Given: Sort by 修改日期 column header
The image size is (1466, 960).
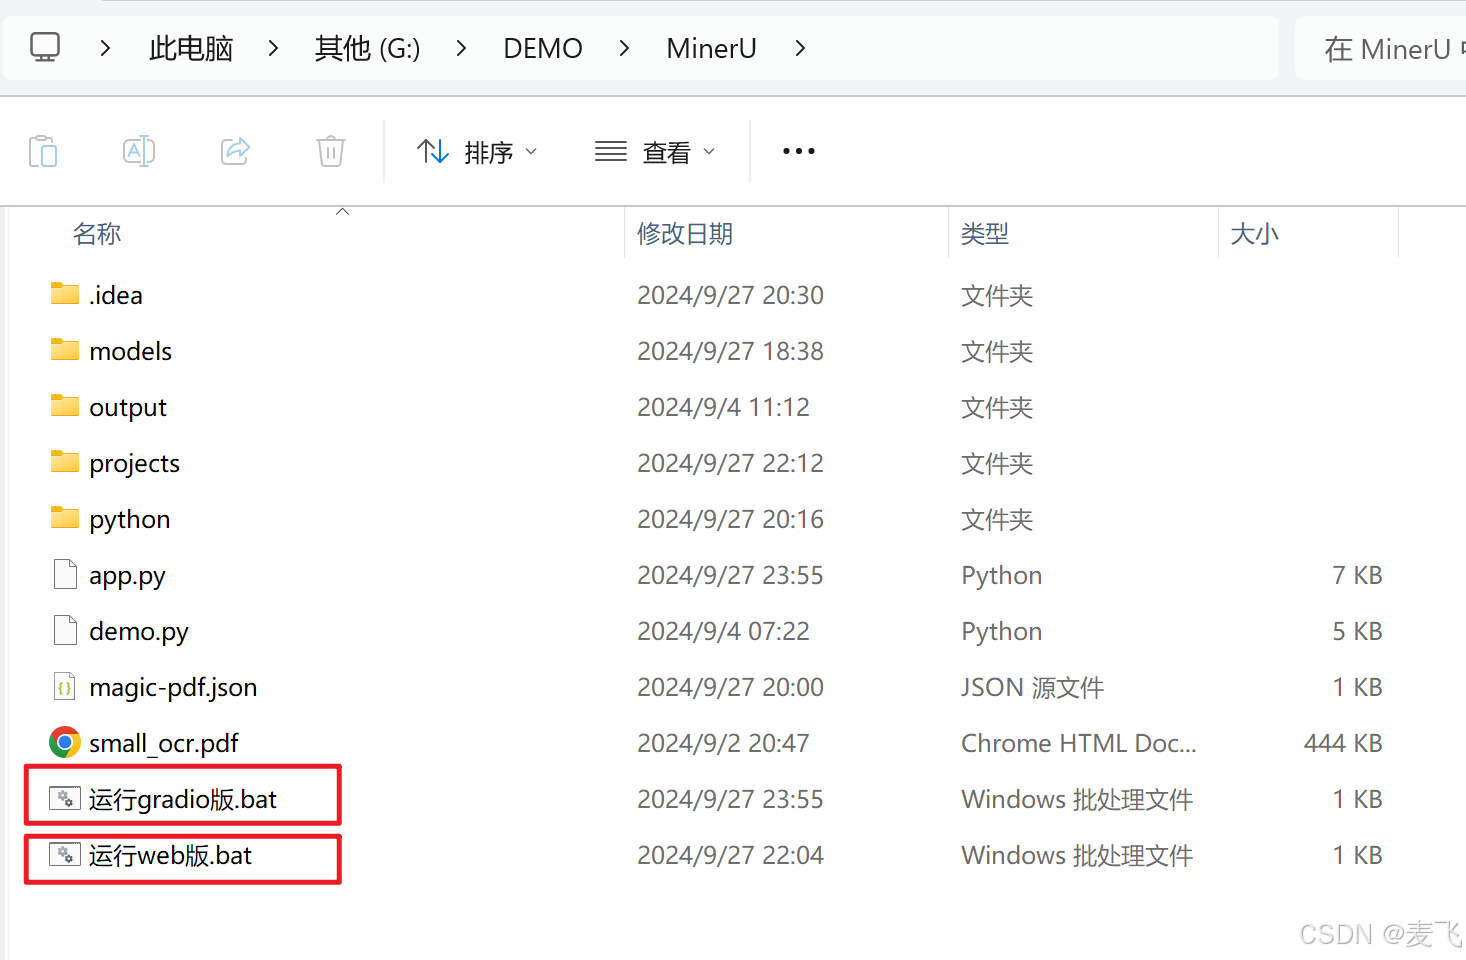Looking at the screenshot, I should [685, 234].
